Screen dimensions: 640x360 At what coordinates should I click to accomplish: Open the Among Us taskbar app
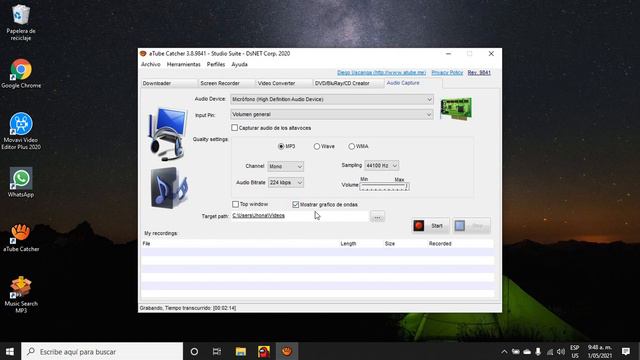[x=264, y=351]
